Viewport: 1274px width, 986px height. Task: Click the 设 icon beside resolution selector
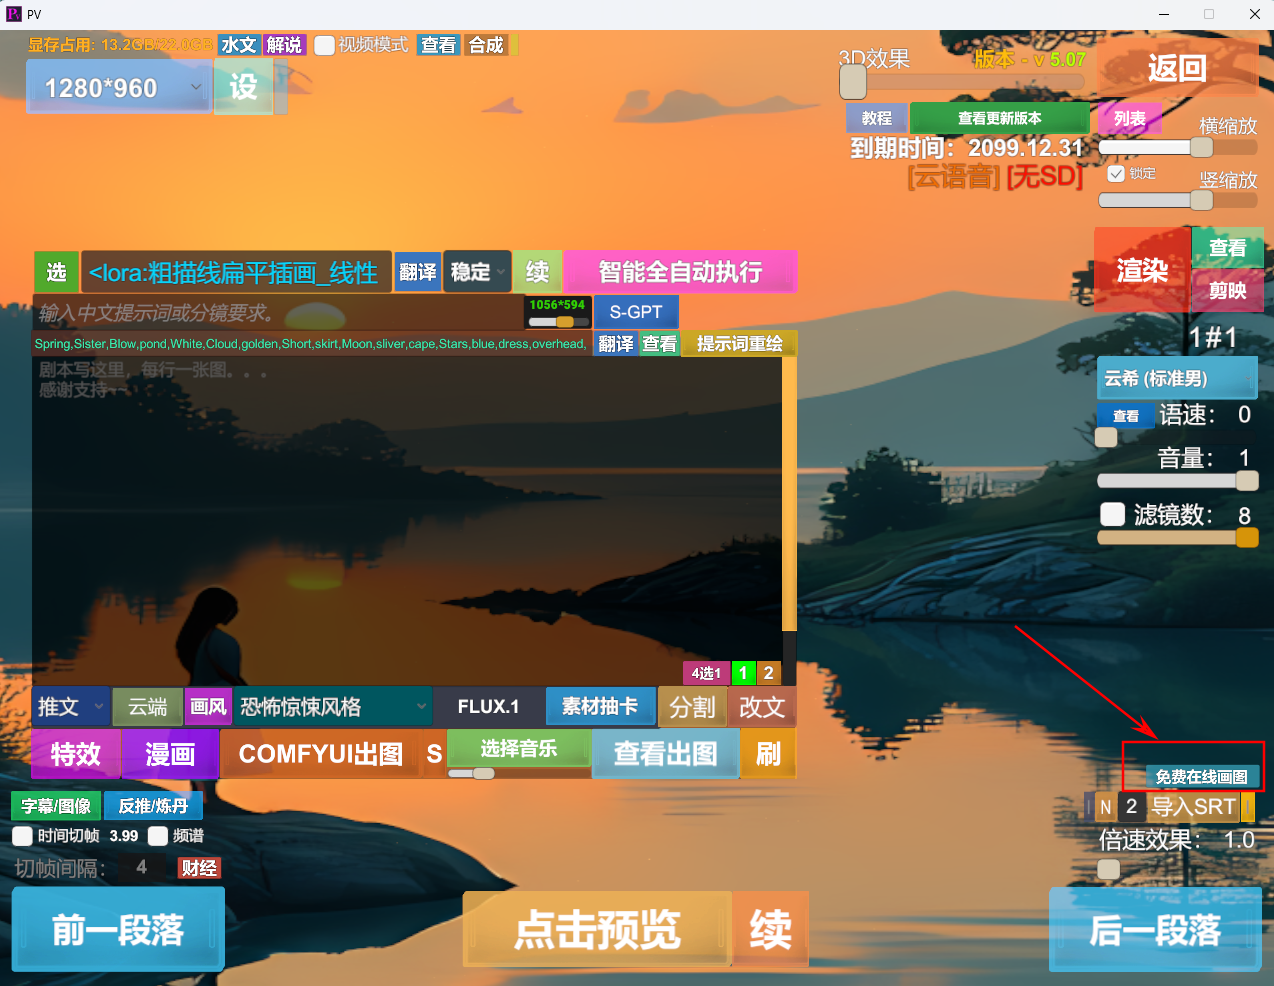[x=243, y=88]
